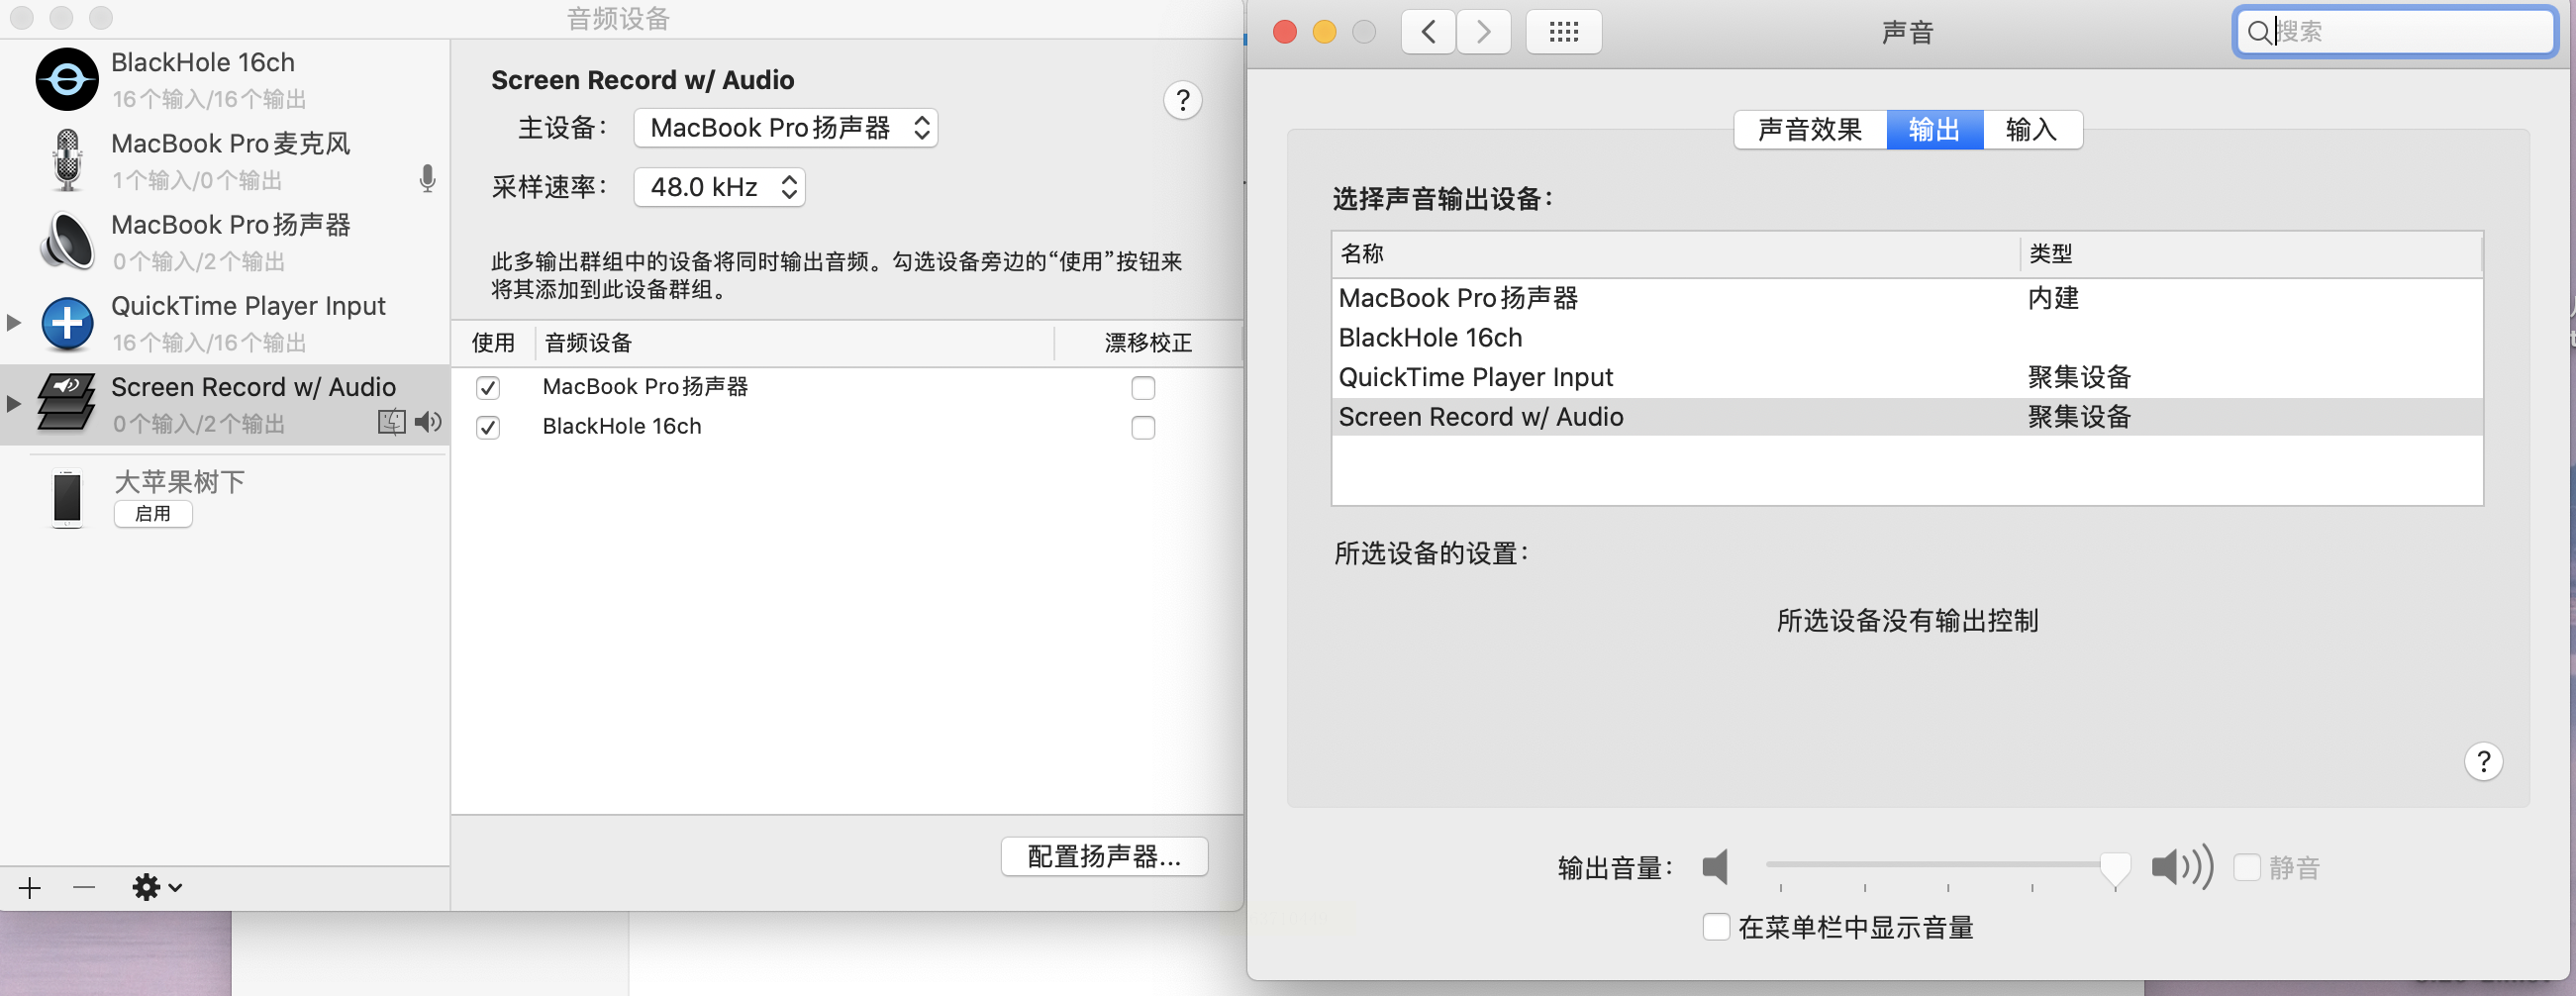Expand QuickTime Player Input disclosure triangle
Screen dimensions: 2576x996
point(13,322)
